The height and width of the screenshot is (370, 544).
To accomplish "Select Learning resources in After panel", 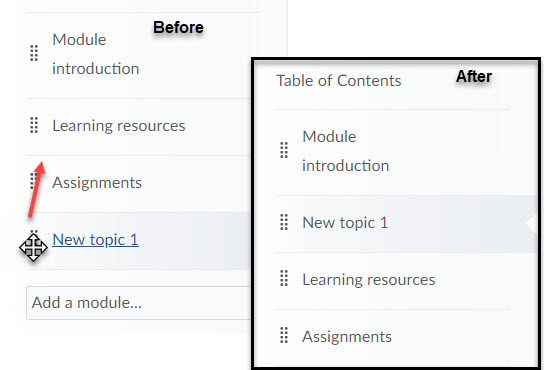I will coord(368,279).
